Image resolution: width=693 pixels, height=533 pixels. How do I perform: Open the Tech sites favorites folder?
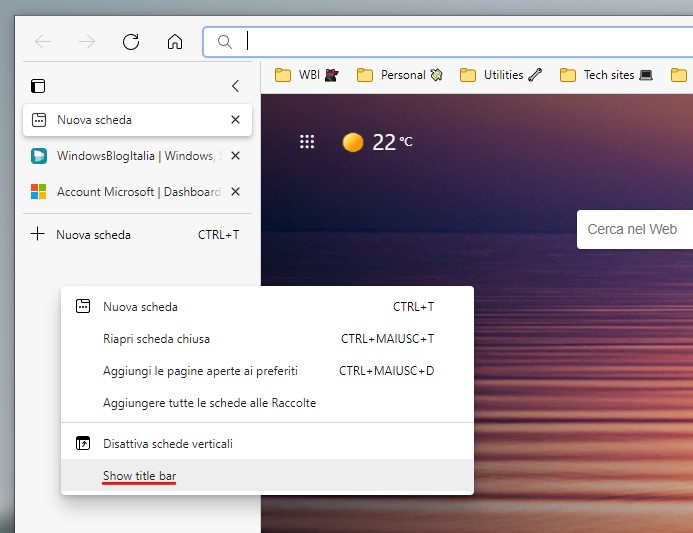[x=606, y=75]
